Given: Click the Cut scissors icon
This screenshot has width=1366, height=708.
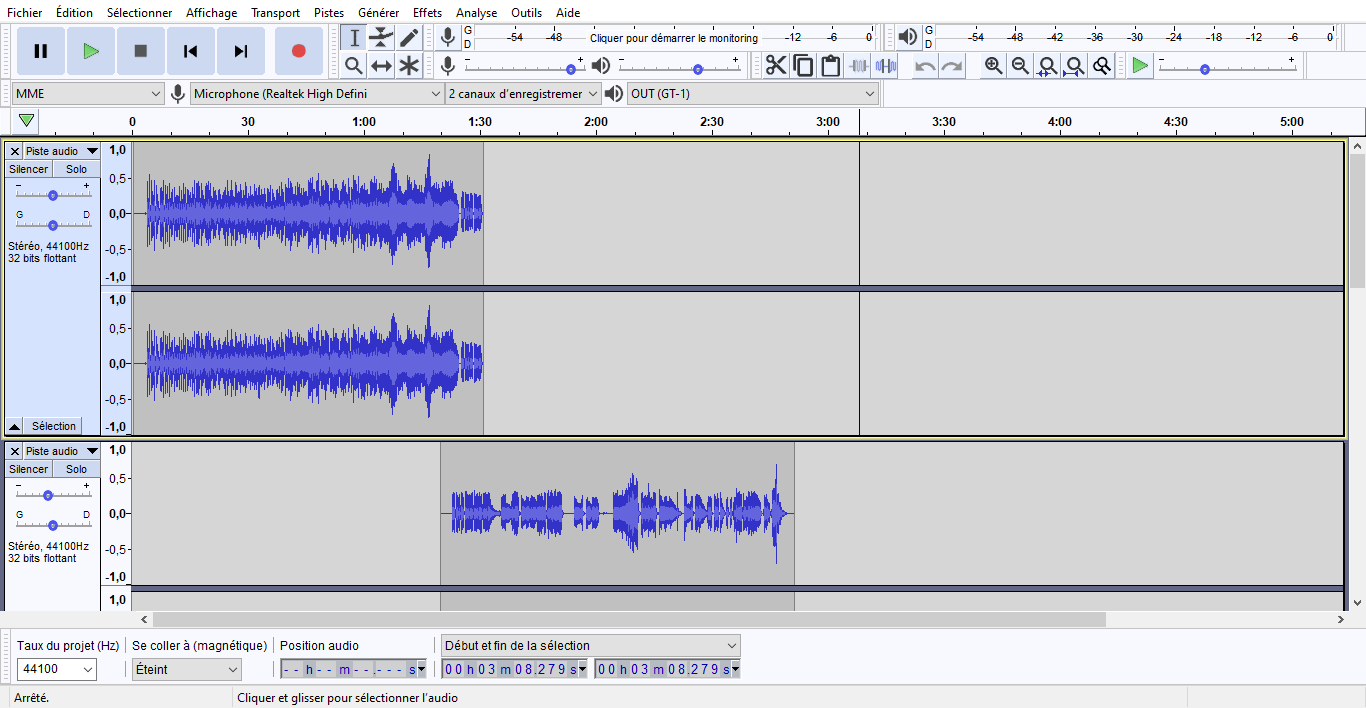Looking at the screenshot, I should pos(776,66).
